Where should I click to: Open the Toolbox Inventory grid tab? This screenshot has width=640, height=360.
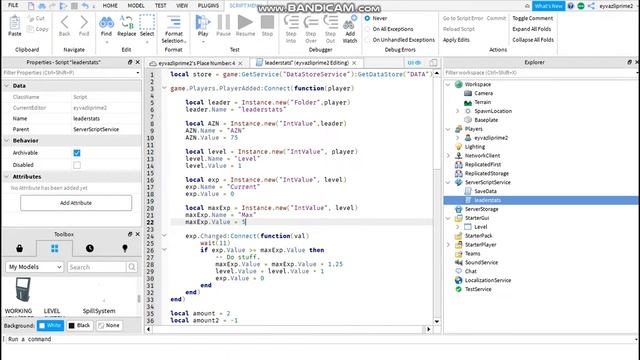point(54,248)
